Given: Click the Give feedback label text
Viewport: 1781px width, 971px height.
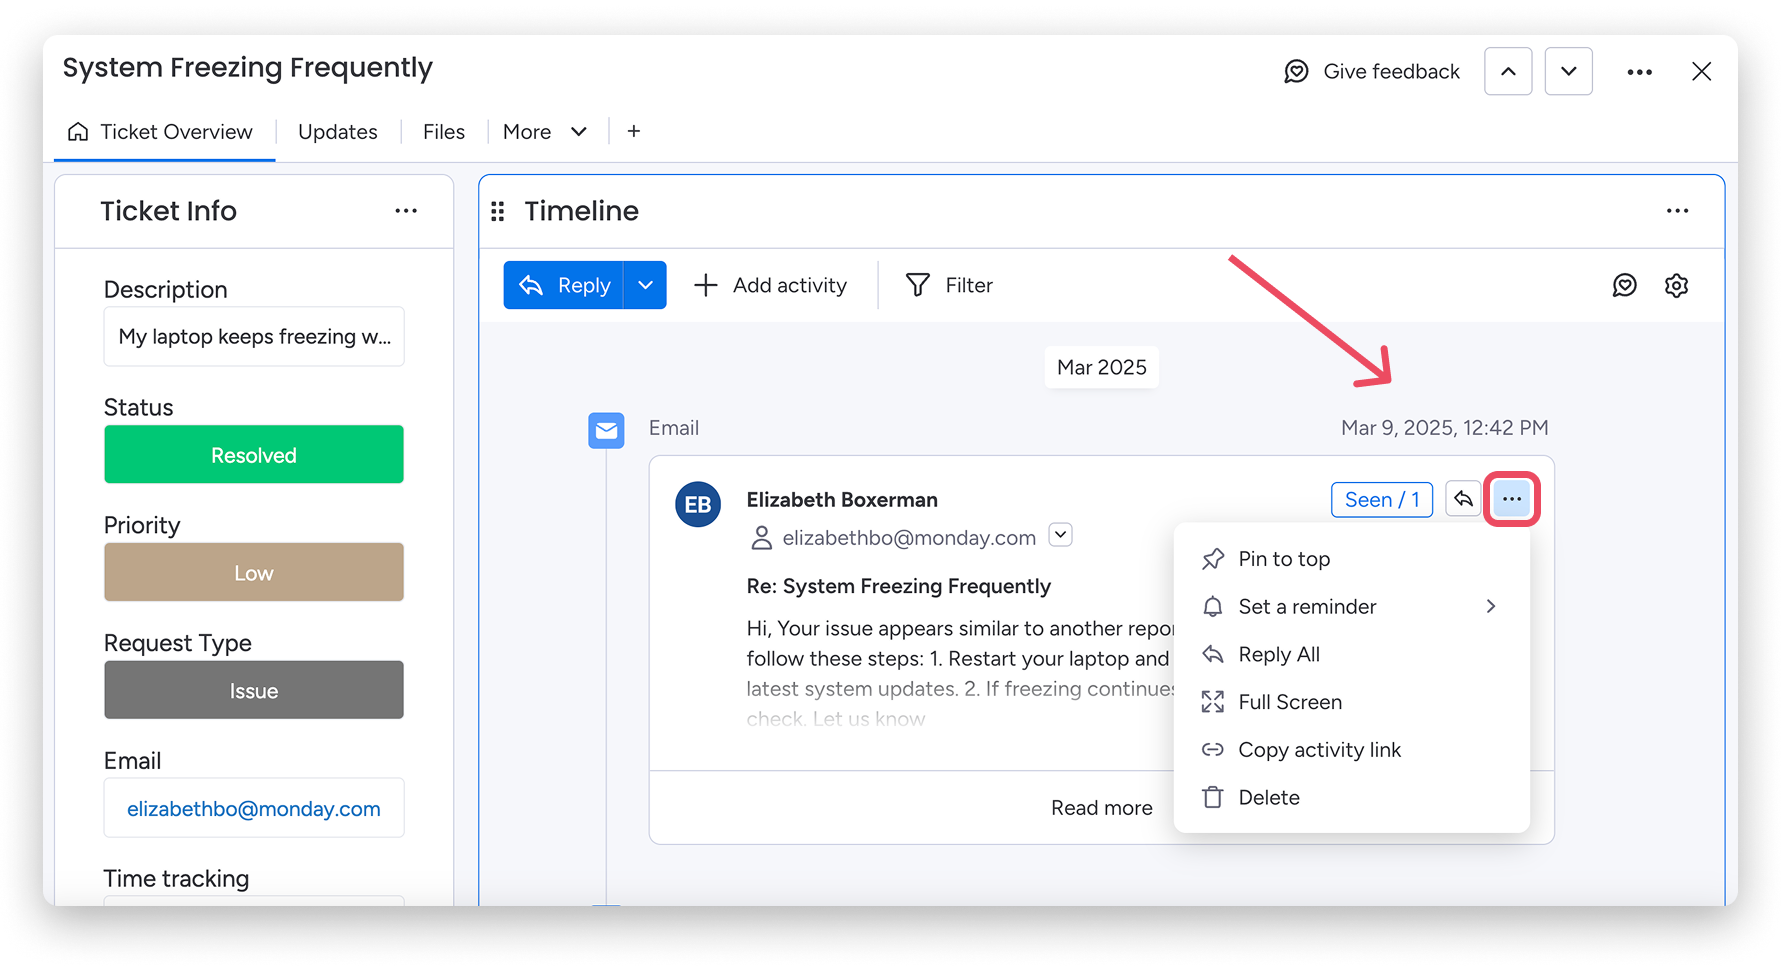Looking at the screenshot, I should pyautogui.click(x=1391, y=72).
